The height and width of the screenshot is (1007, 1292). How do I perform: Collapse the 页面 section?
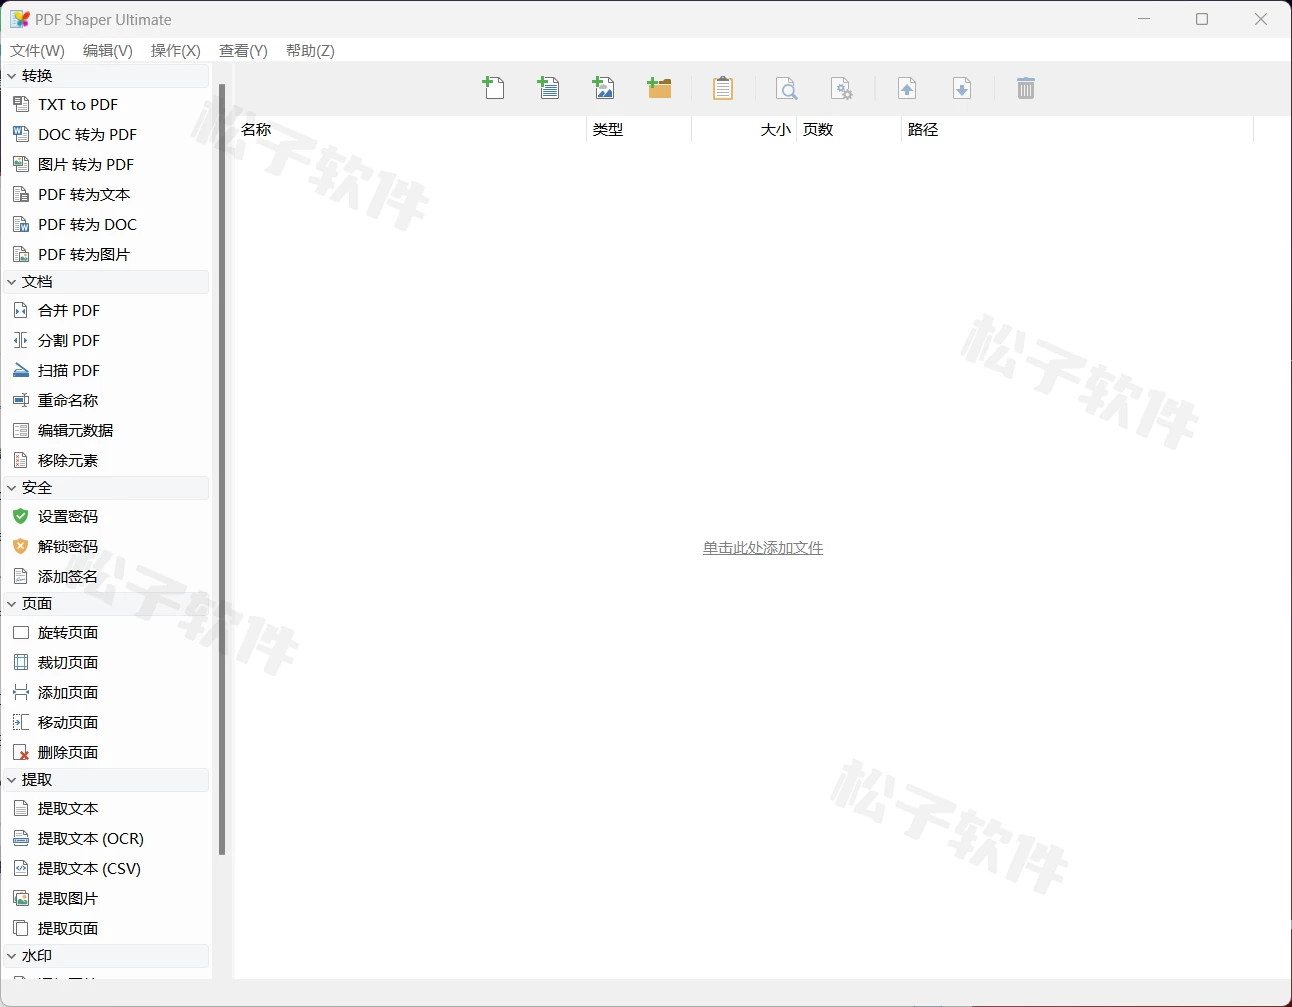coord(12,604)
